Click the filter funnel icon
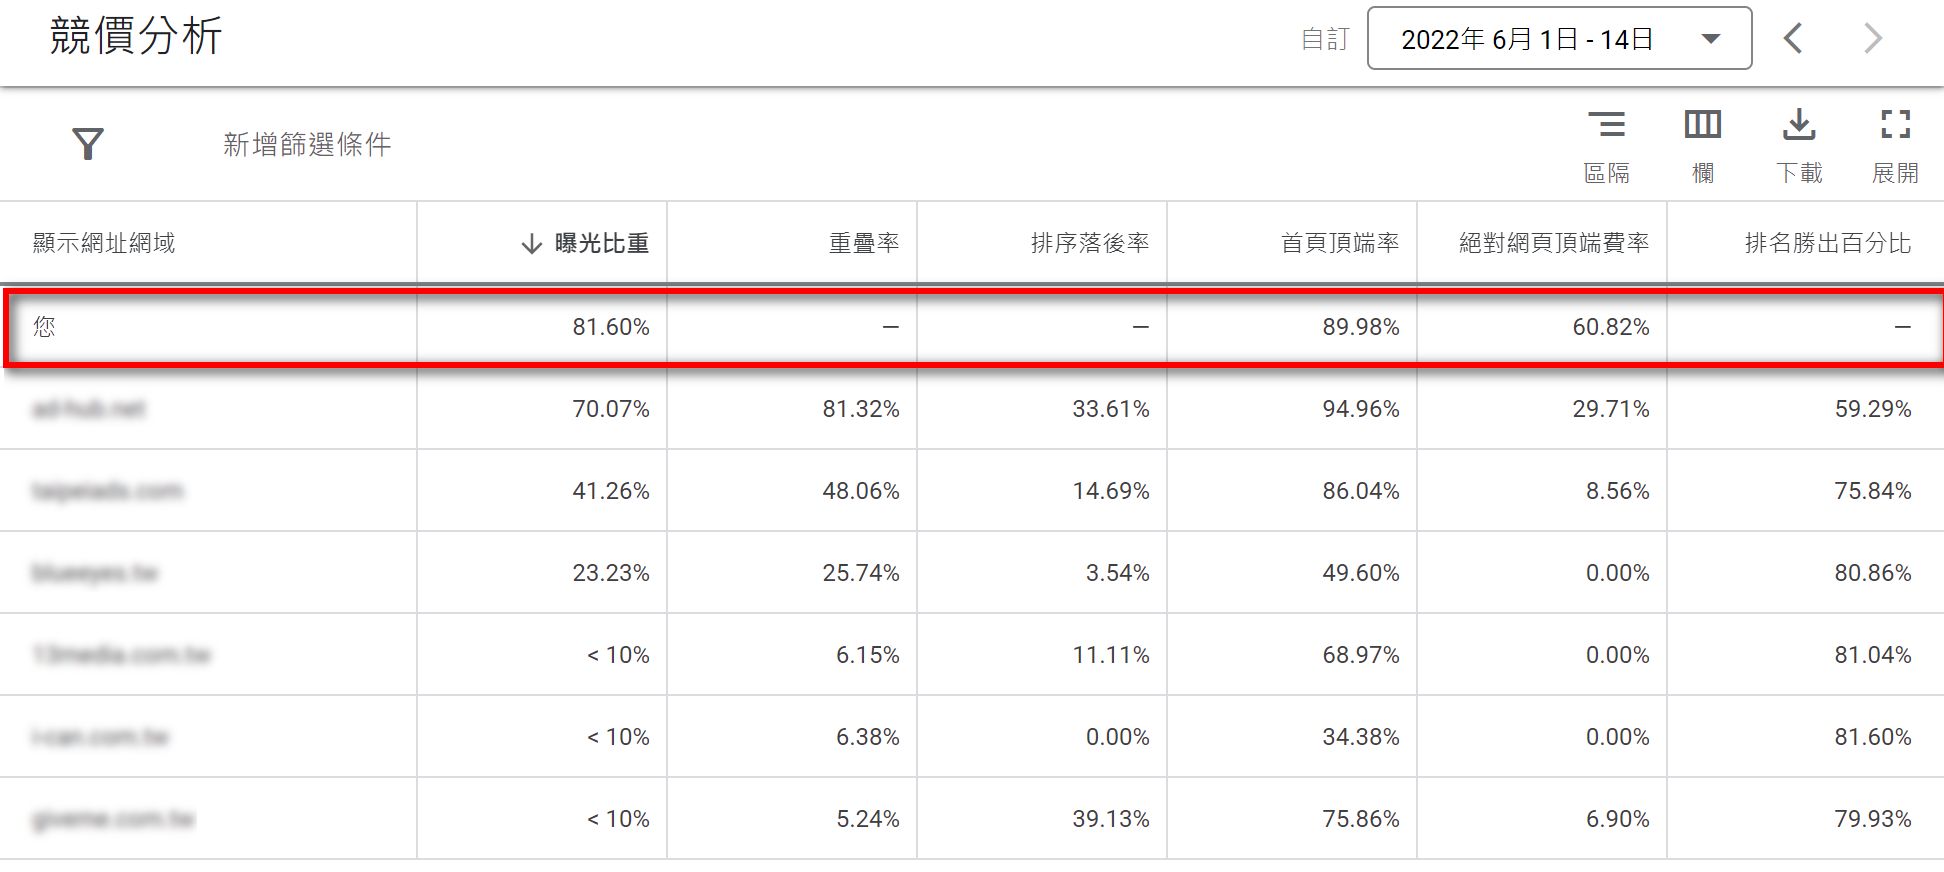Viewport: 1944px width, 872px height. [88, 144]
